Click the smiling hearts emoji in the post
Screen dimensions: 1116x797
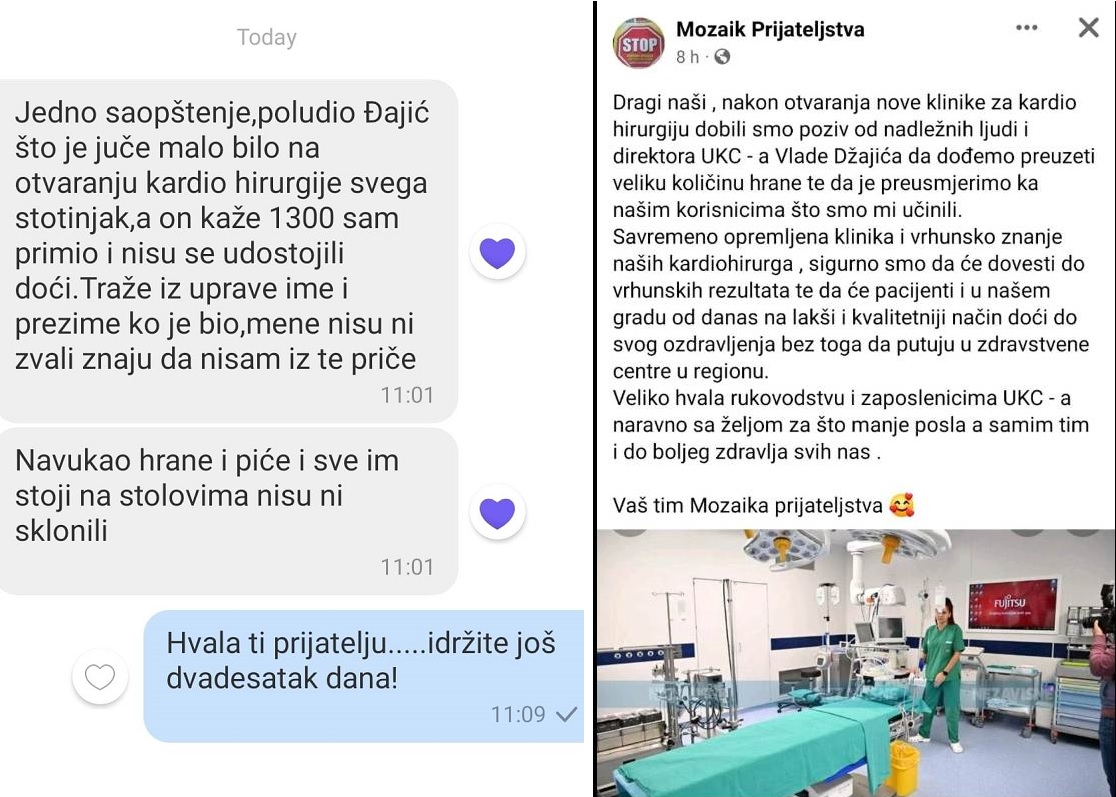pos(902,505)
